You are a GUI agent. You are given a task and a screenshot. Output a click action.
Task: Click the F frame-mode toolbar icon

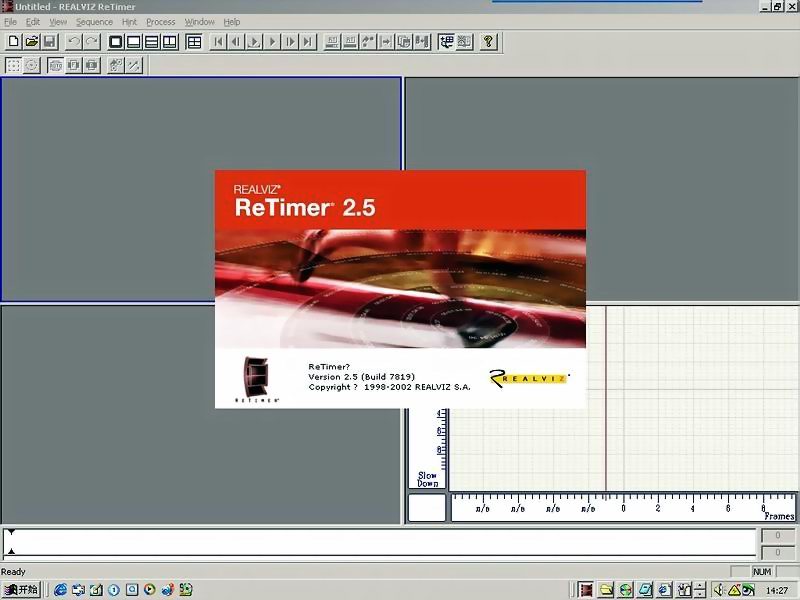click(x=73, y=65)
